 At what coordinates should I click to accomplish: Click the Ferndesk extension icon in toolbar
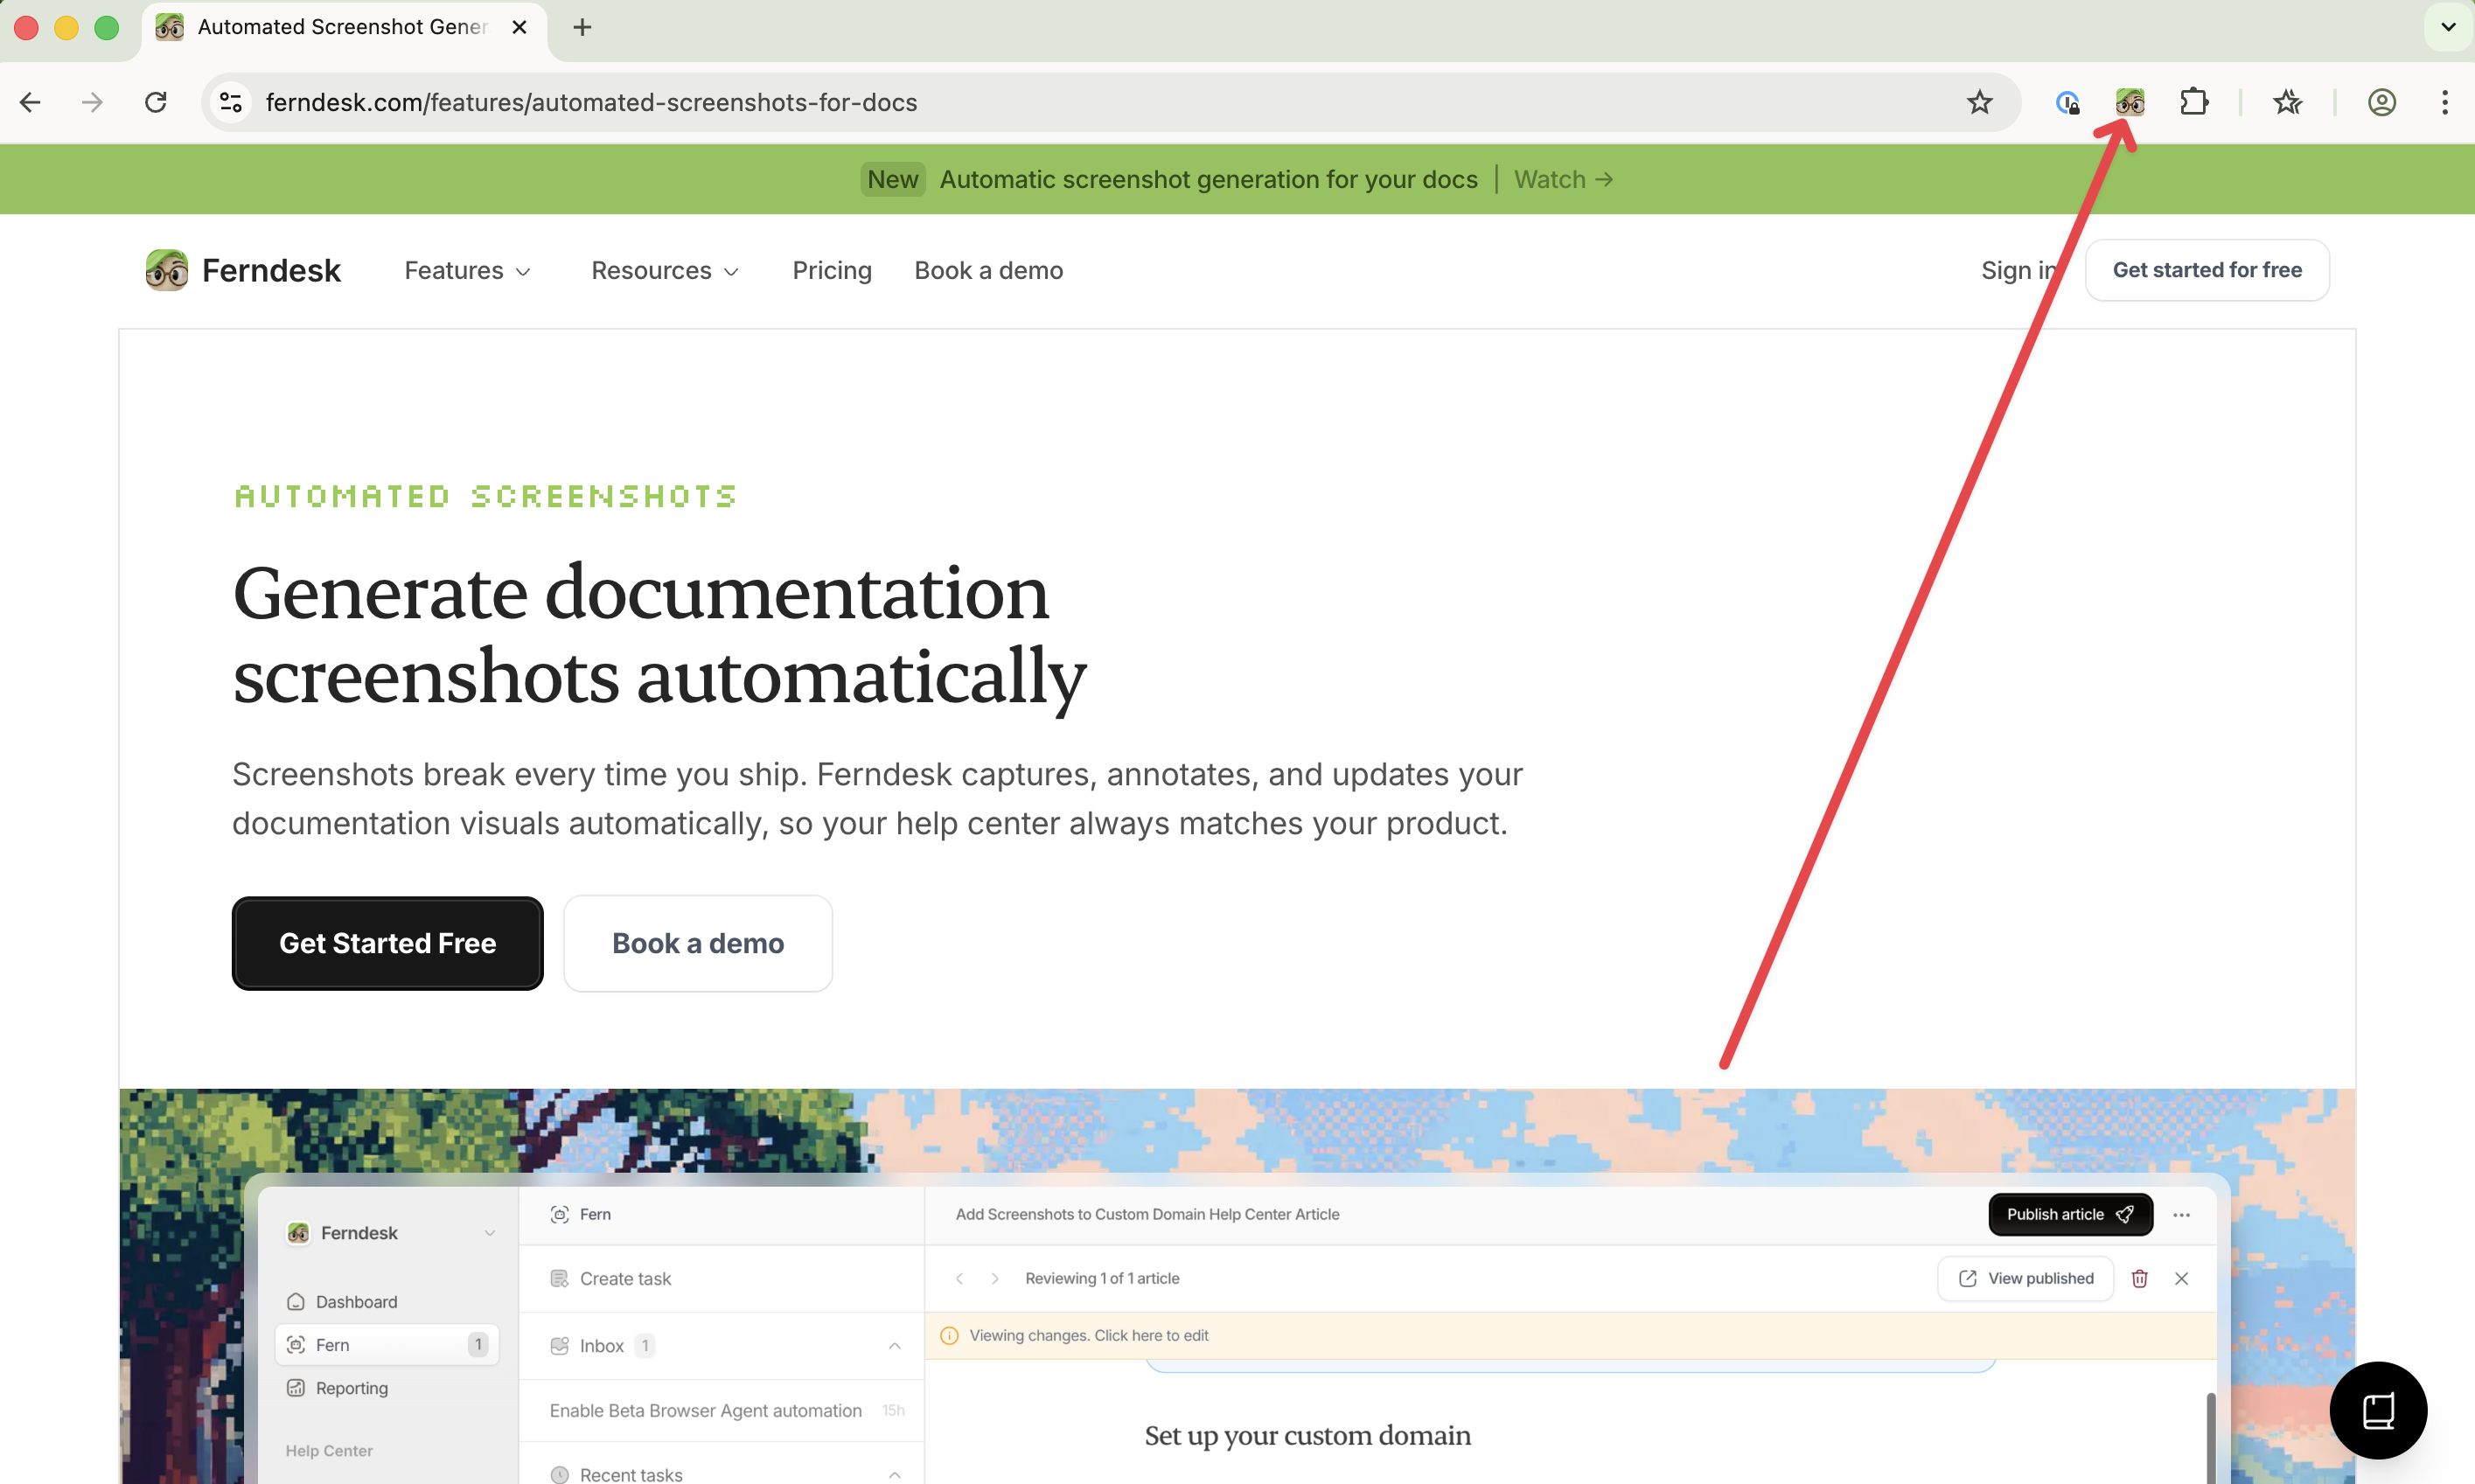point(2129,102)
